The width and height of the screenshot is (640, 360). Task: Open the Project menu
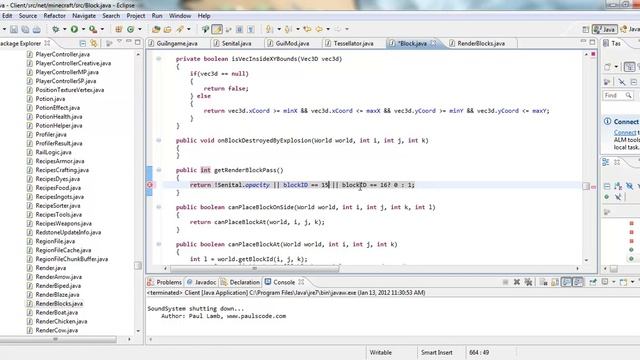point(136,16)
